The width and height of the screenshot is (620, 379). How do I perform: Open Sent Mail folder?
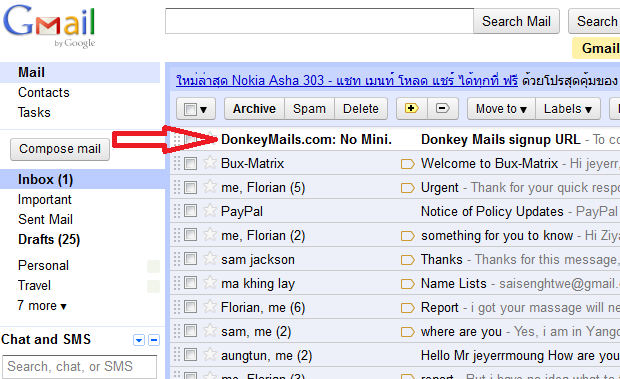45,219
